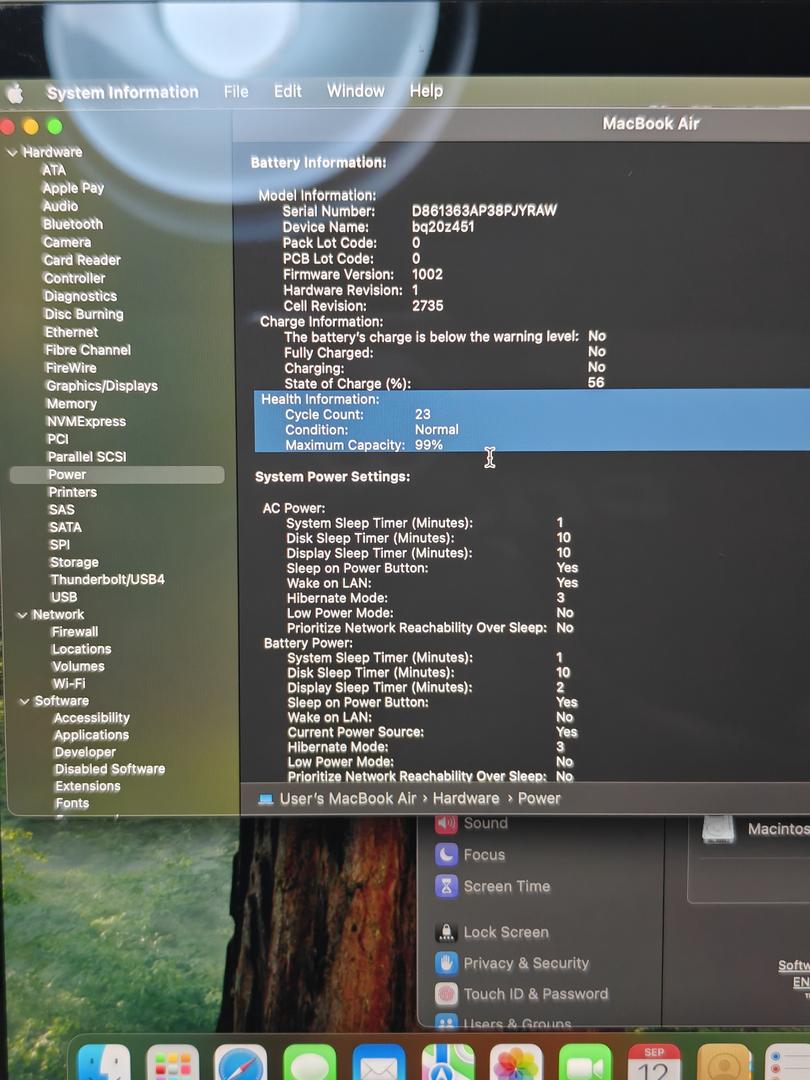Viewport: 810px width, 1080px height.
Task: Collapse the Network section chevron
Action: click(22, 615)
